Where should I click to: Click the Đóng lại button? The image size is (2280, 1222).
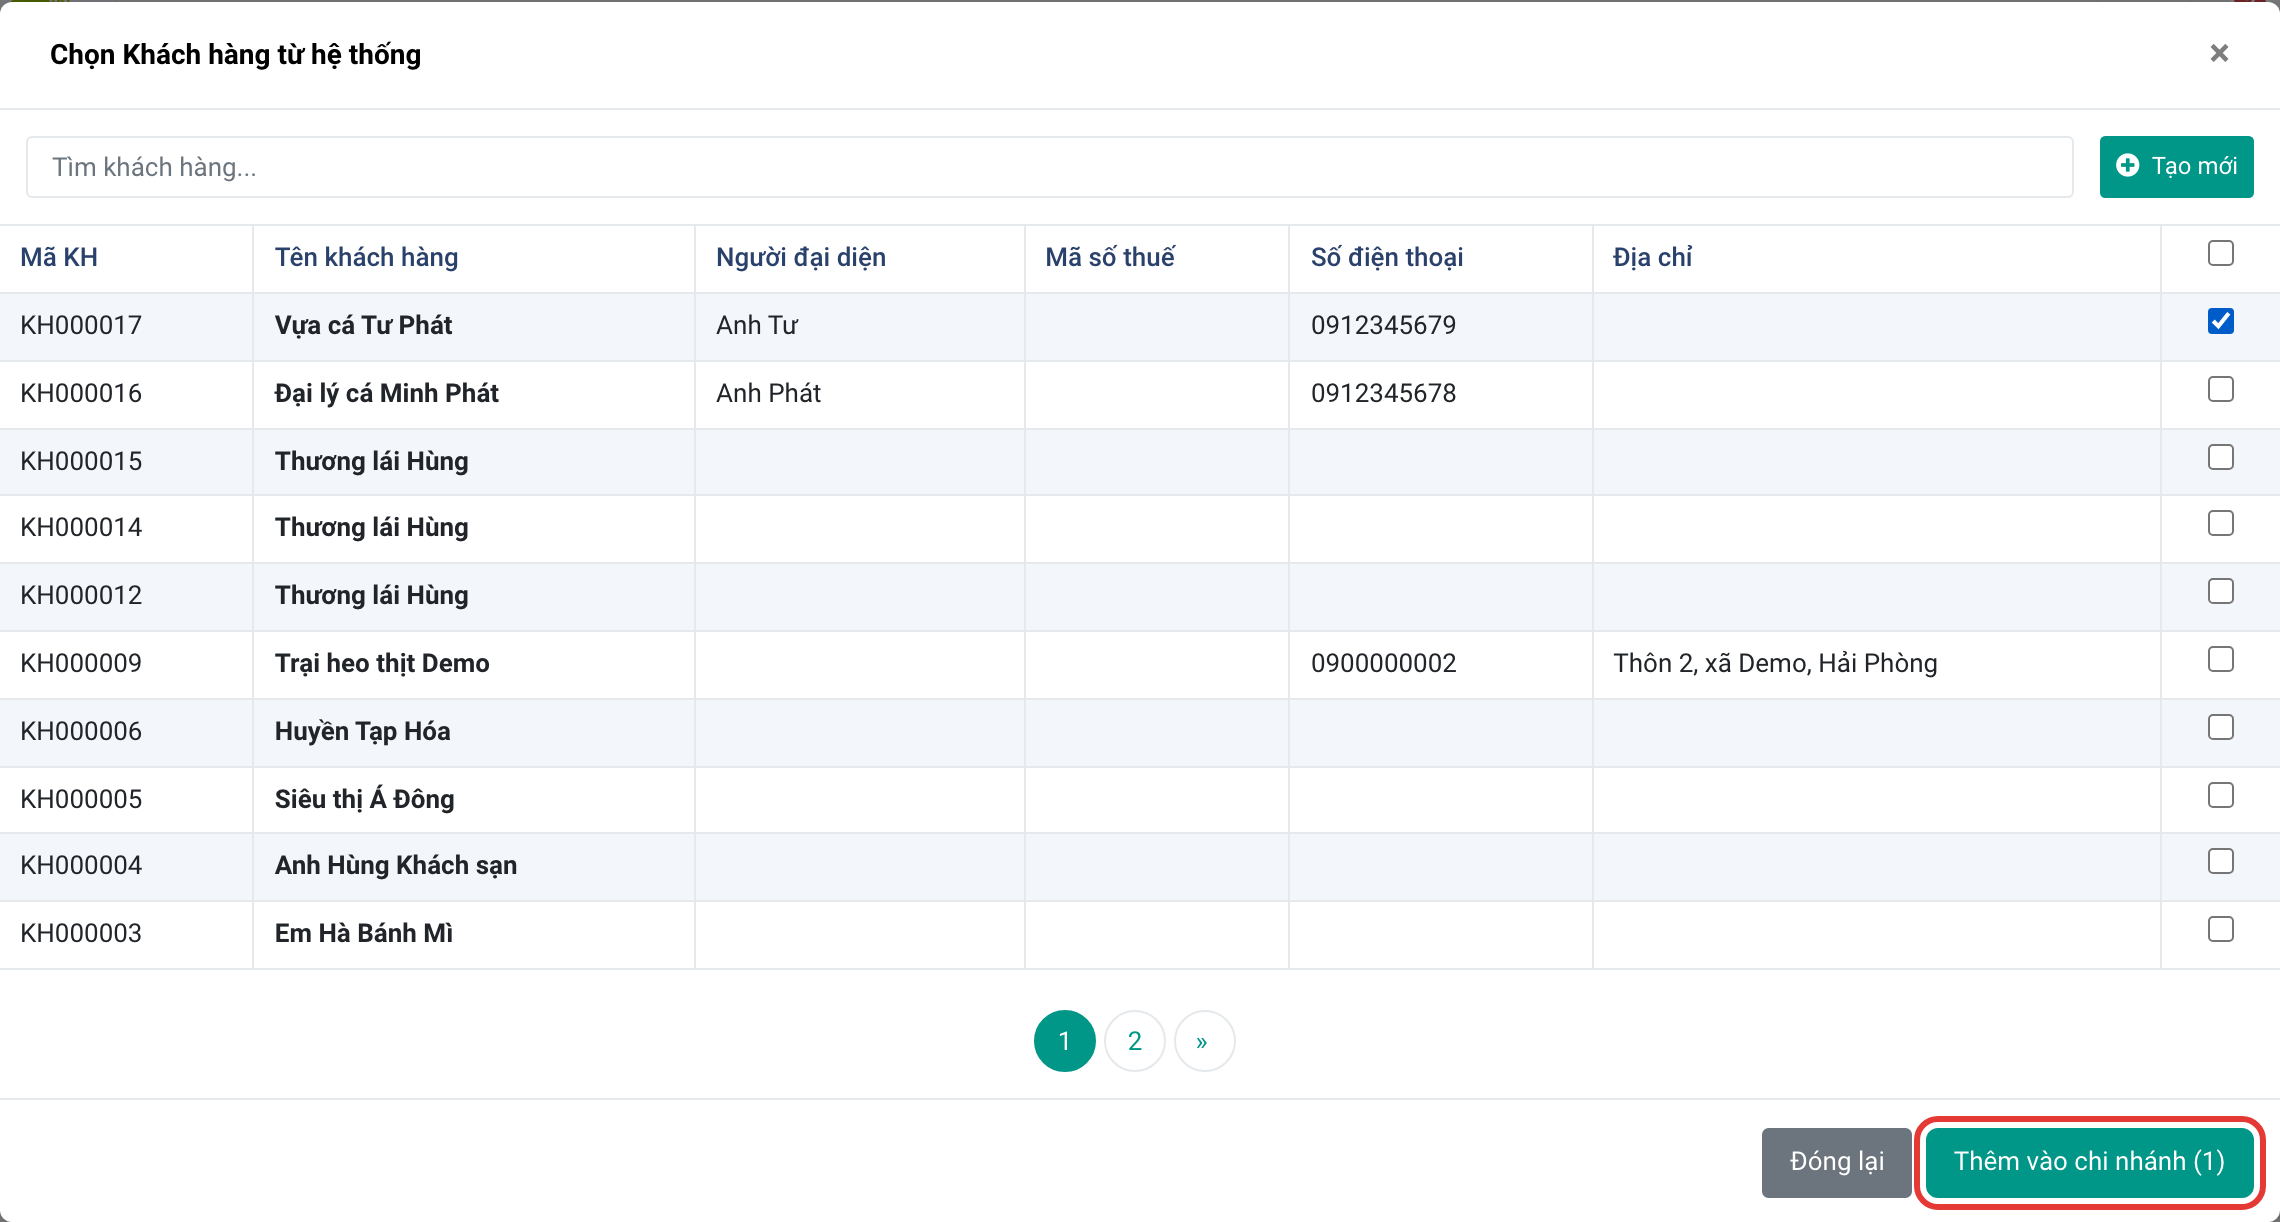click(1836, 1161)
